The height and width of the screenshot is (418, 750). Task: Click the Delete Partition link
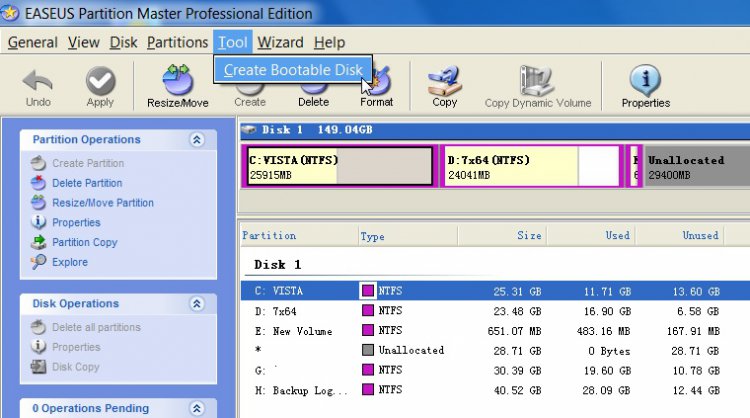[87, 183]
